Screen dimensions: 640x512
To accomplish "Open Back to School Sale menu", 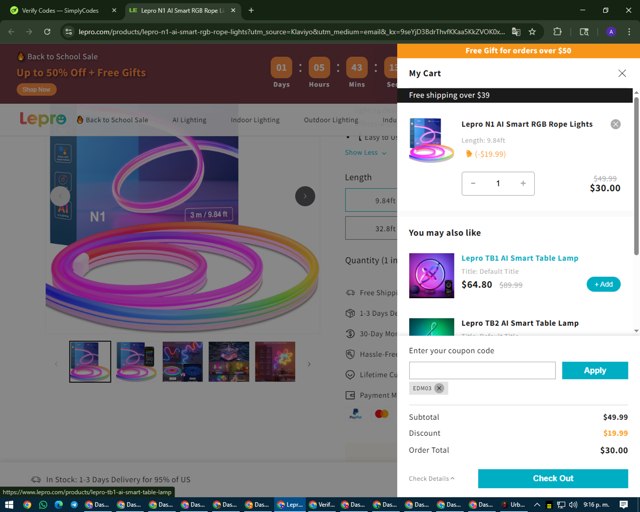I will point(112,120).
